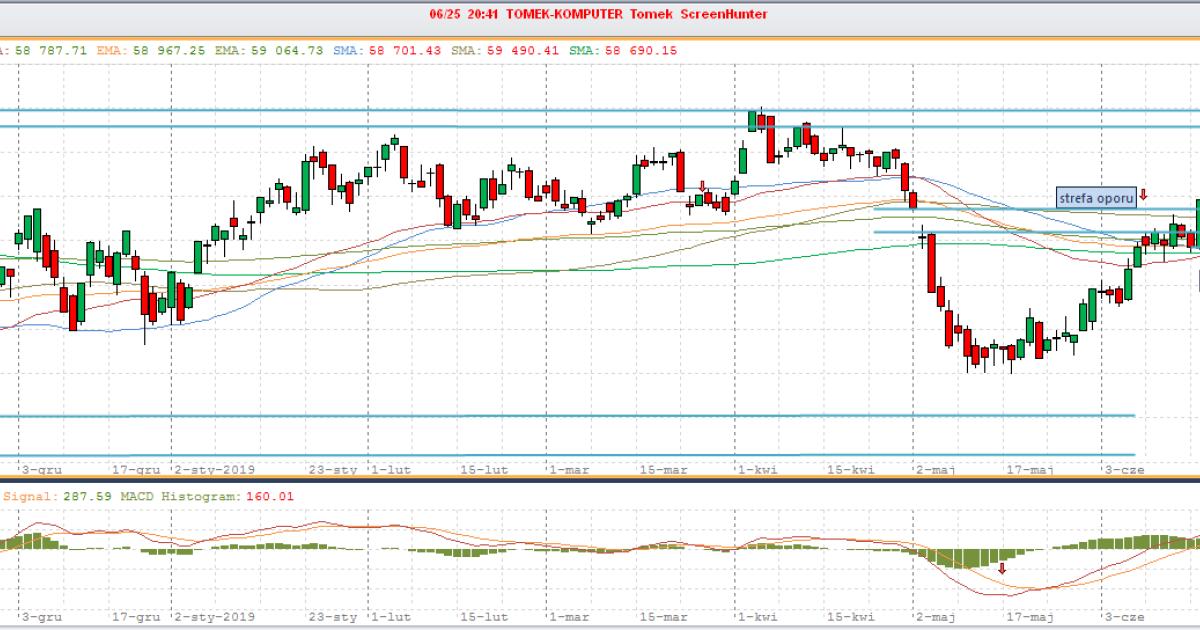Click the green EMA value 59 064.73
The width and height of the screenshot is (1200, 630).
tap(290, 48)
